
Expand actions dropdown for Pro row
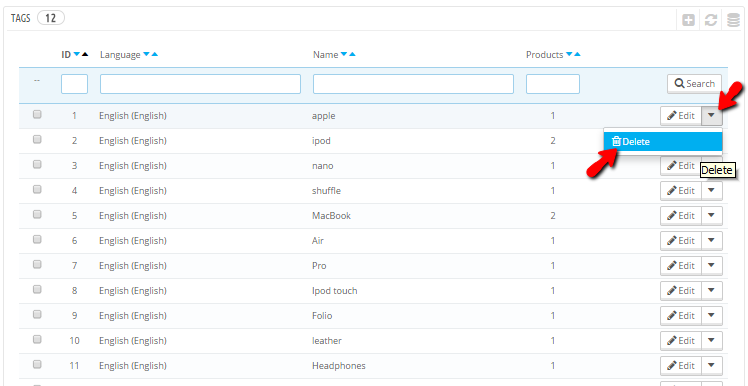712,265
